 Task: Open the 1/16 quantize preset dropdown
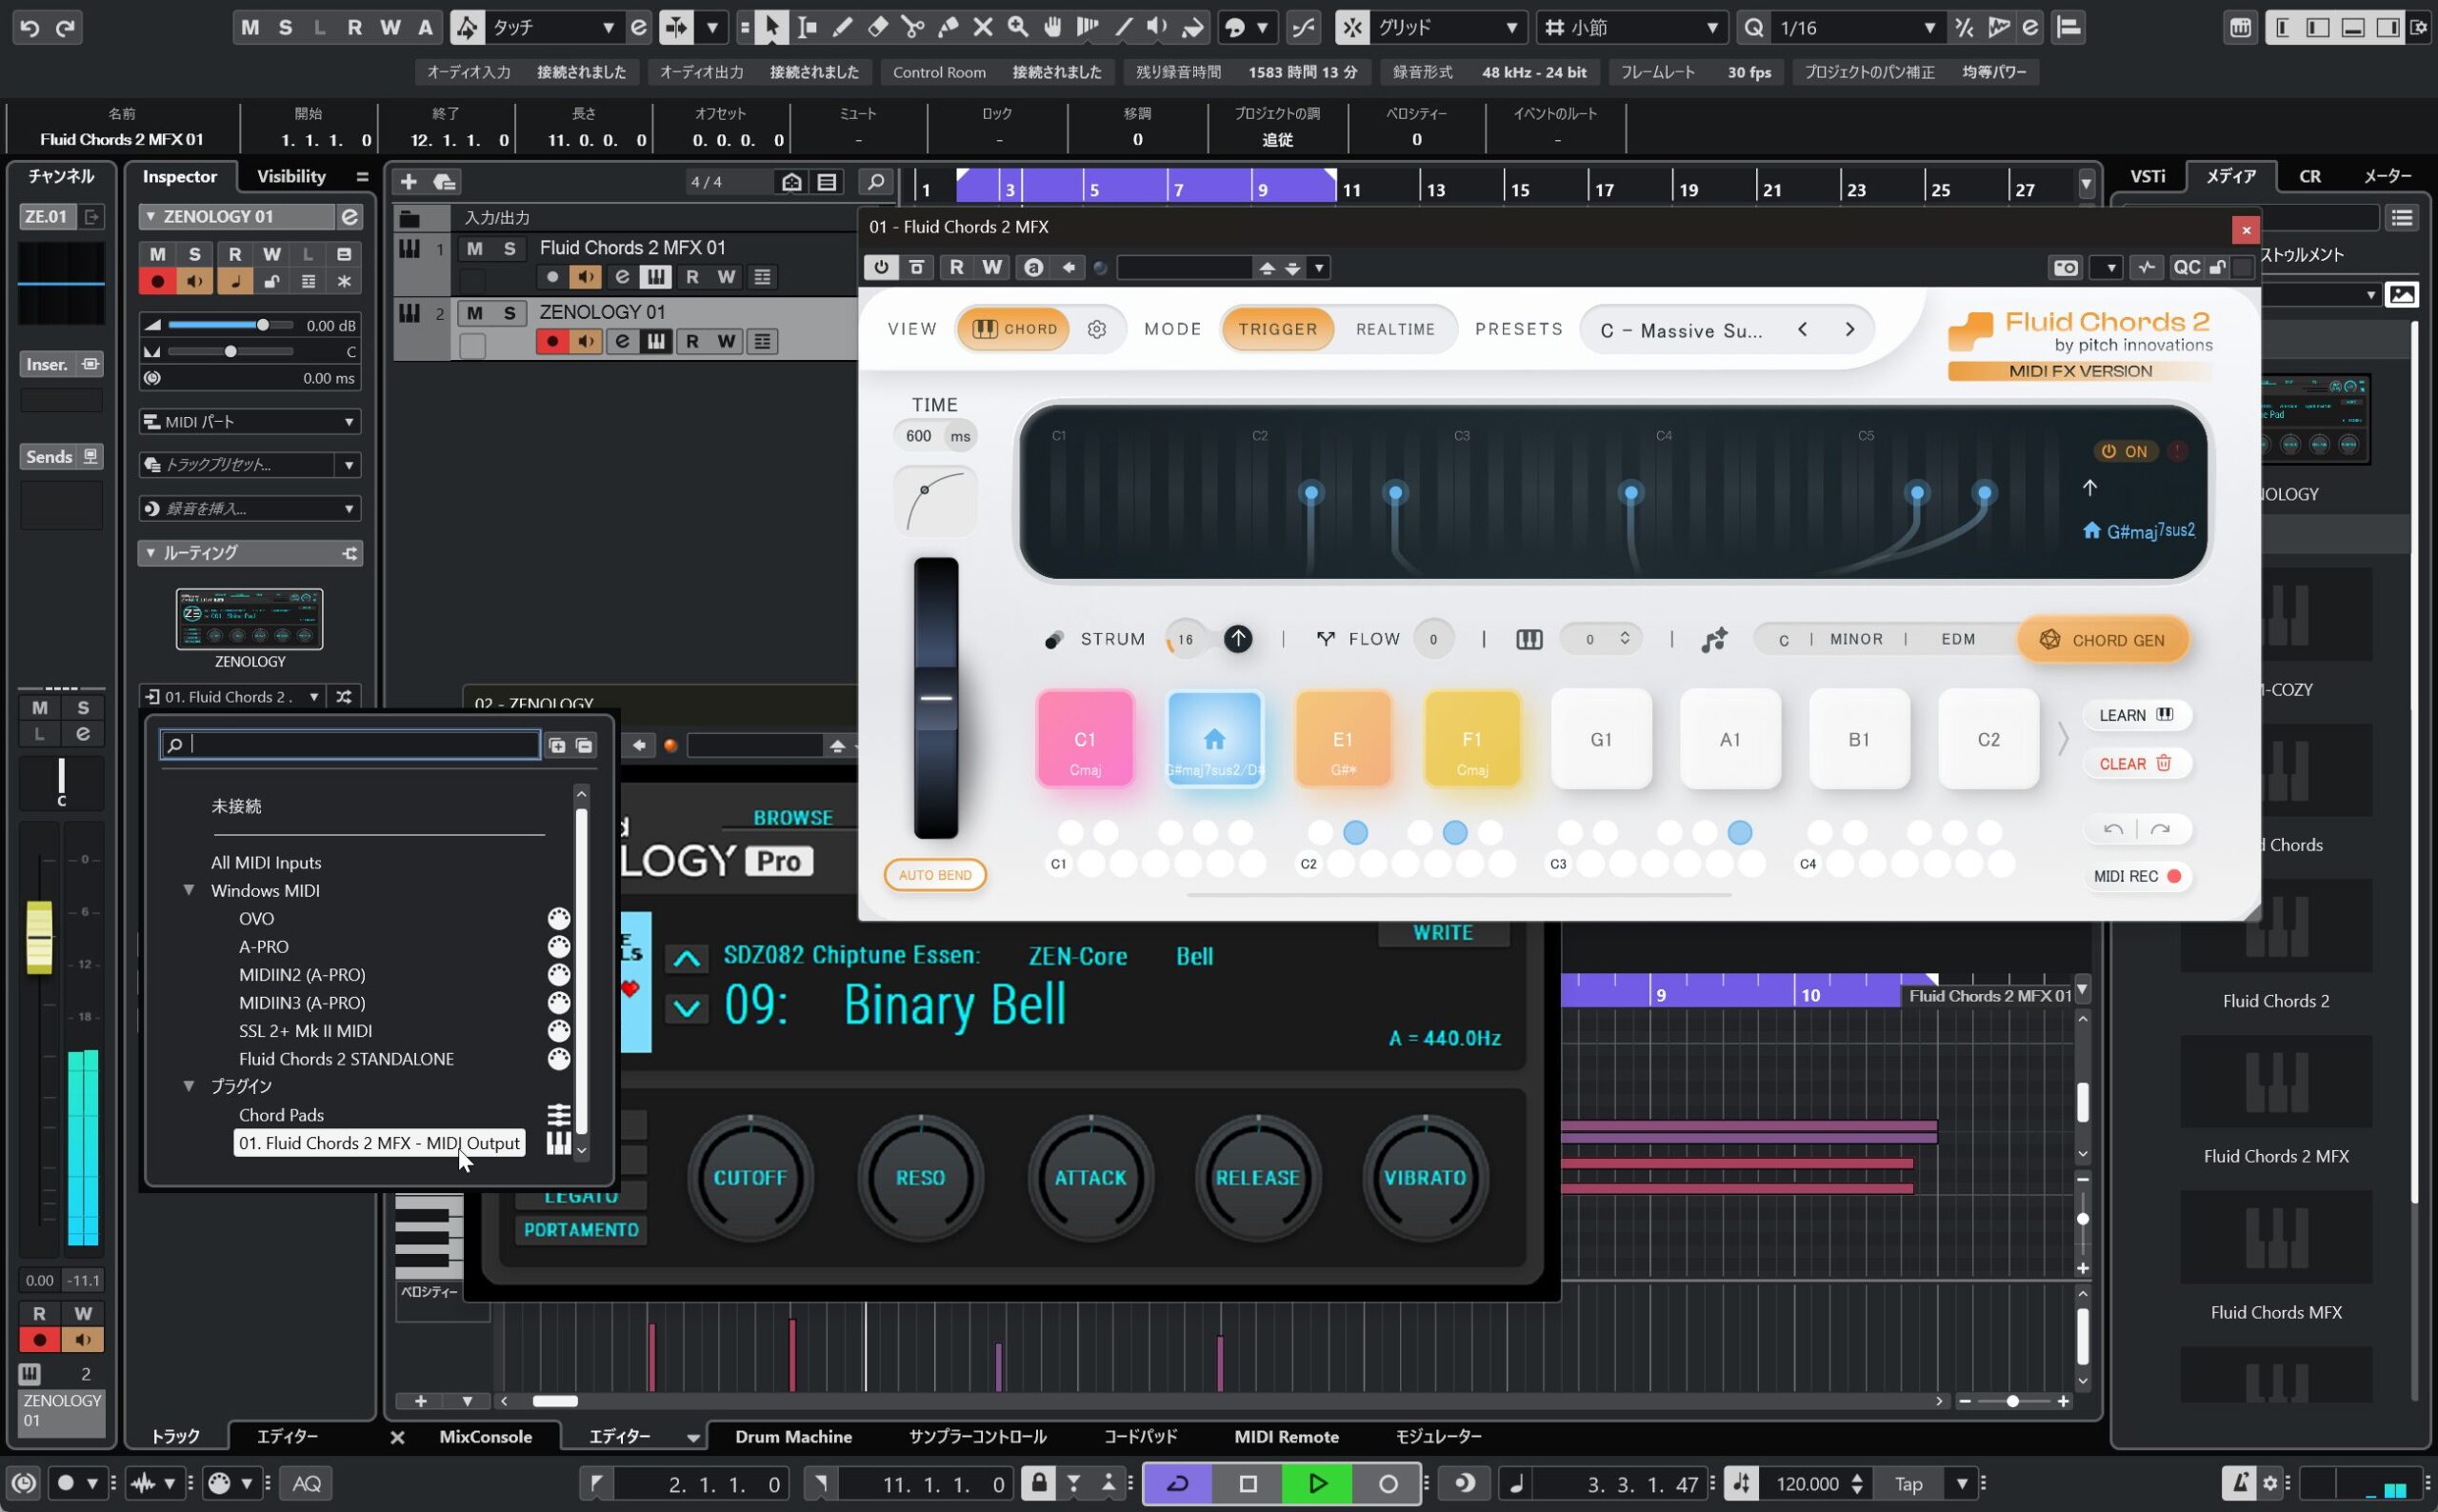point(1858,27)
